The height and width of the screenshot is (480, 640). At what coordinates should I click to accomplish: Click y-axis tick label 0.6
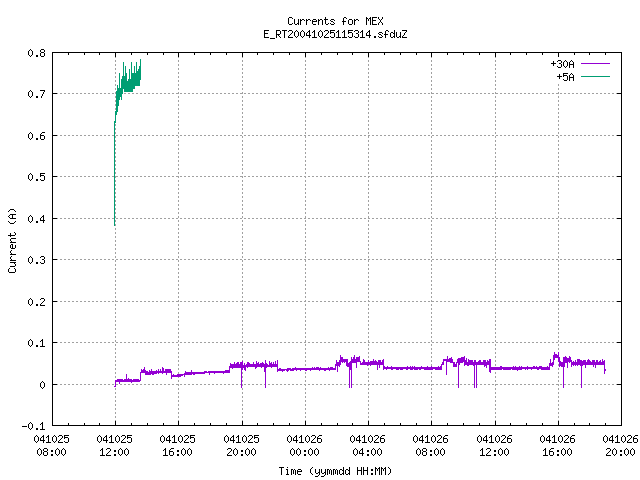pyautogui.click(x=36, y=136)
